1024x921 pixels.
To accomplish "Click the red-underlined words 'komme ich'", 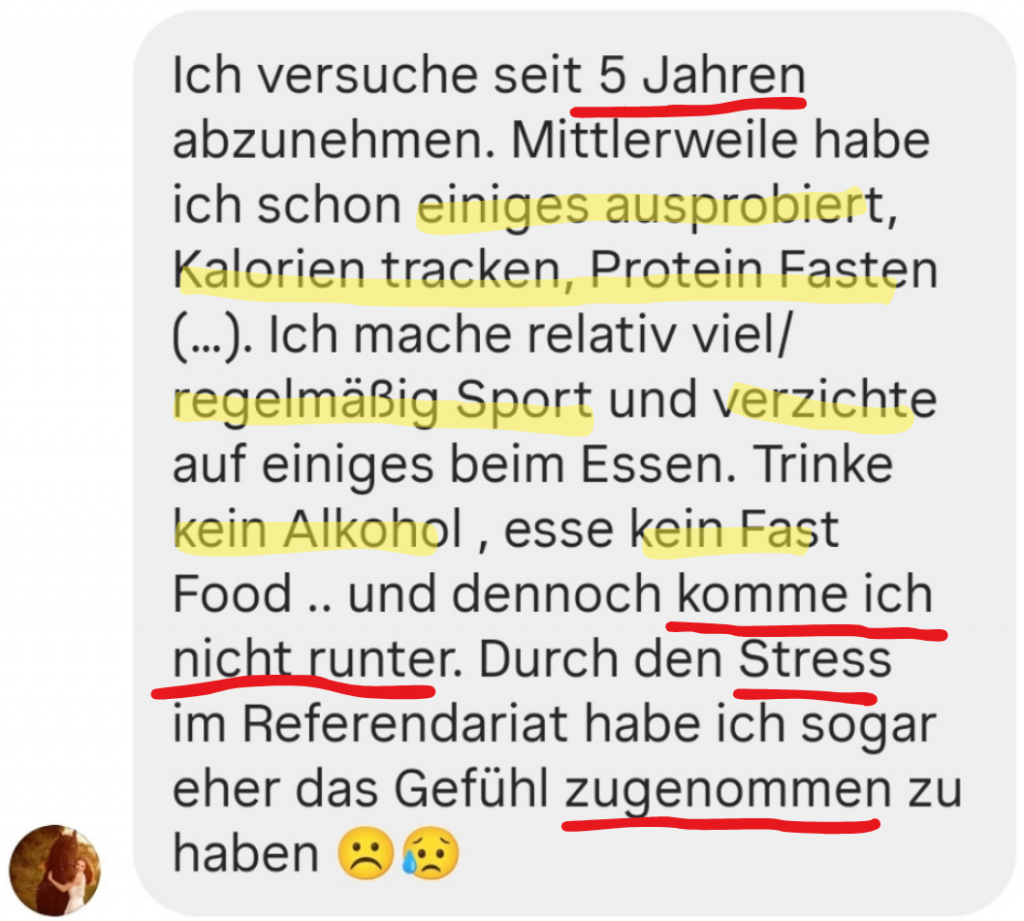I will coord(805,595).
